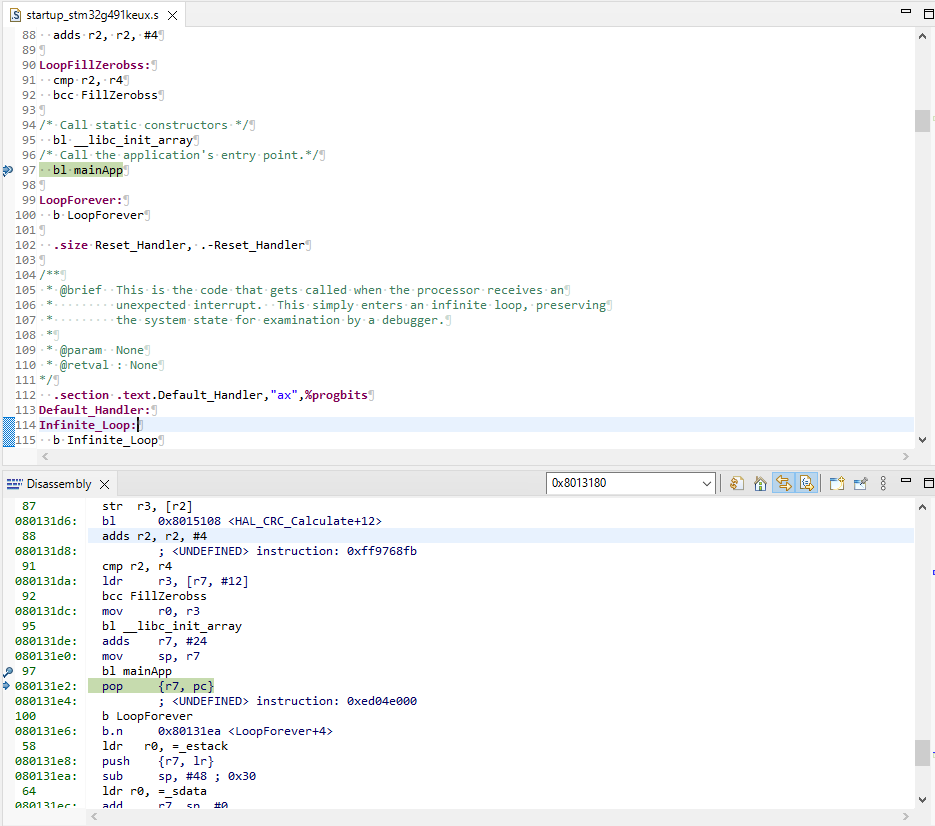Click the "bl mainApp" line 97 in editor
Screen dimensions: 935x826
click(x=88, y=170)
